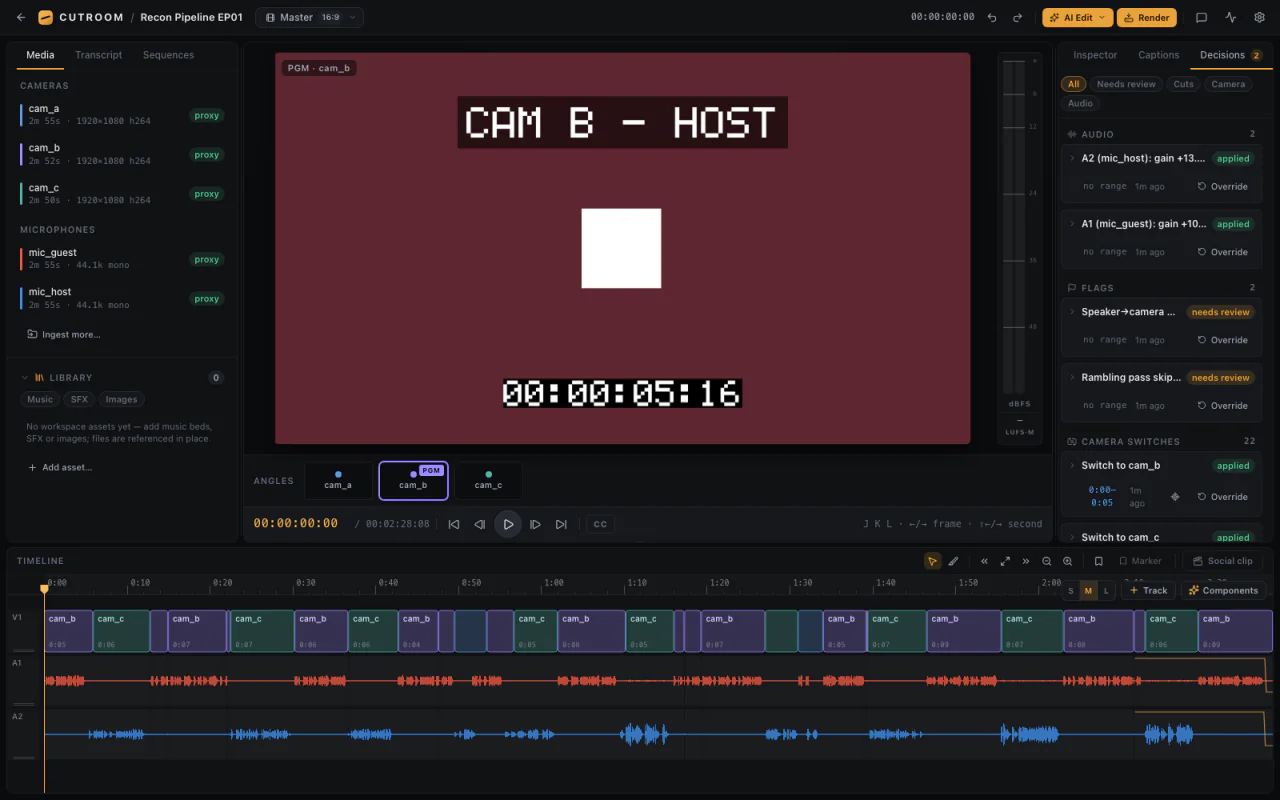Override the A2 (mic_host) gain decision
Screen dimensions: 1280x800
1223,186
